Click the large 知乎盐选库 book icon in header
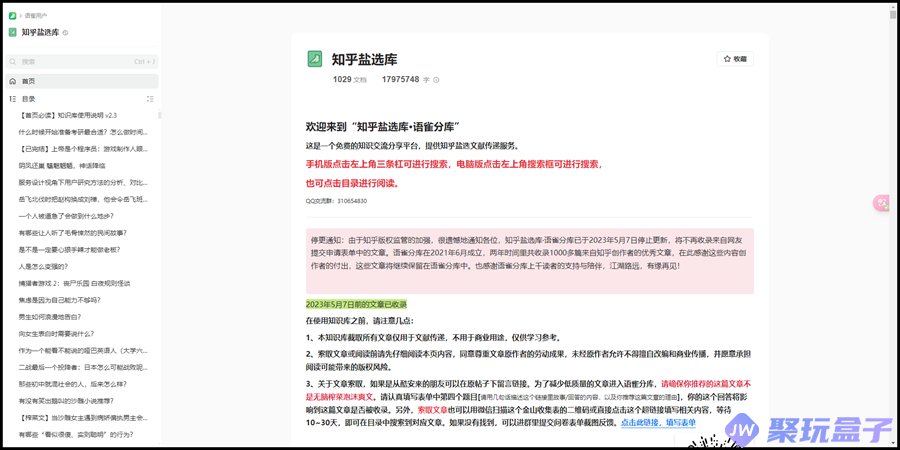 315,59
